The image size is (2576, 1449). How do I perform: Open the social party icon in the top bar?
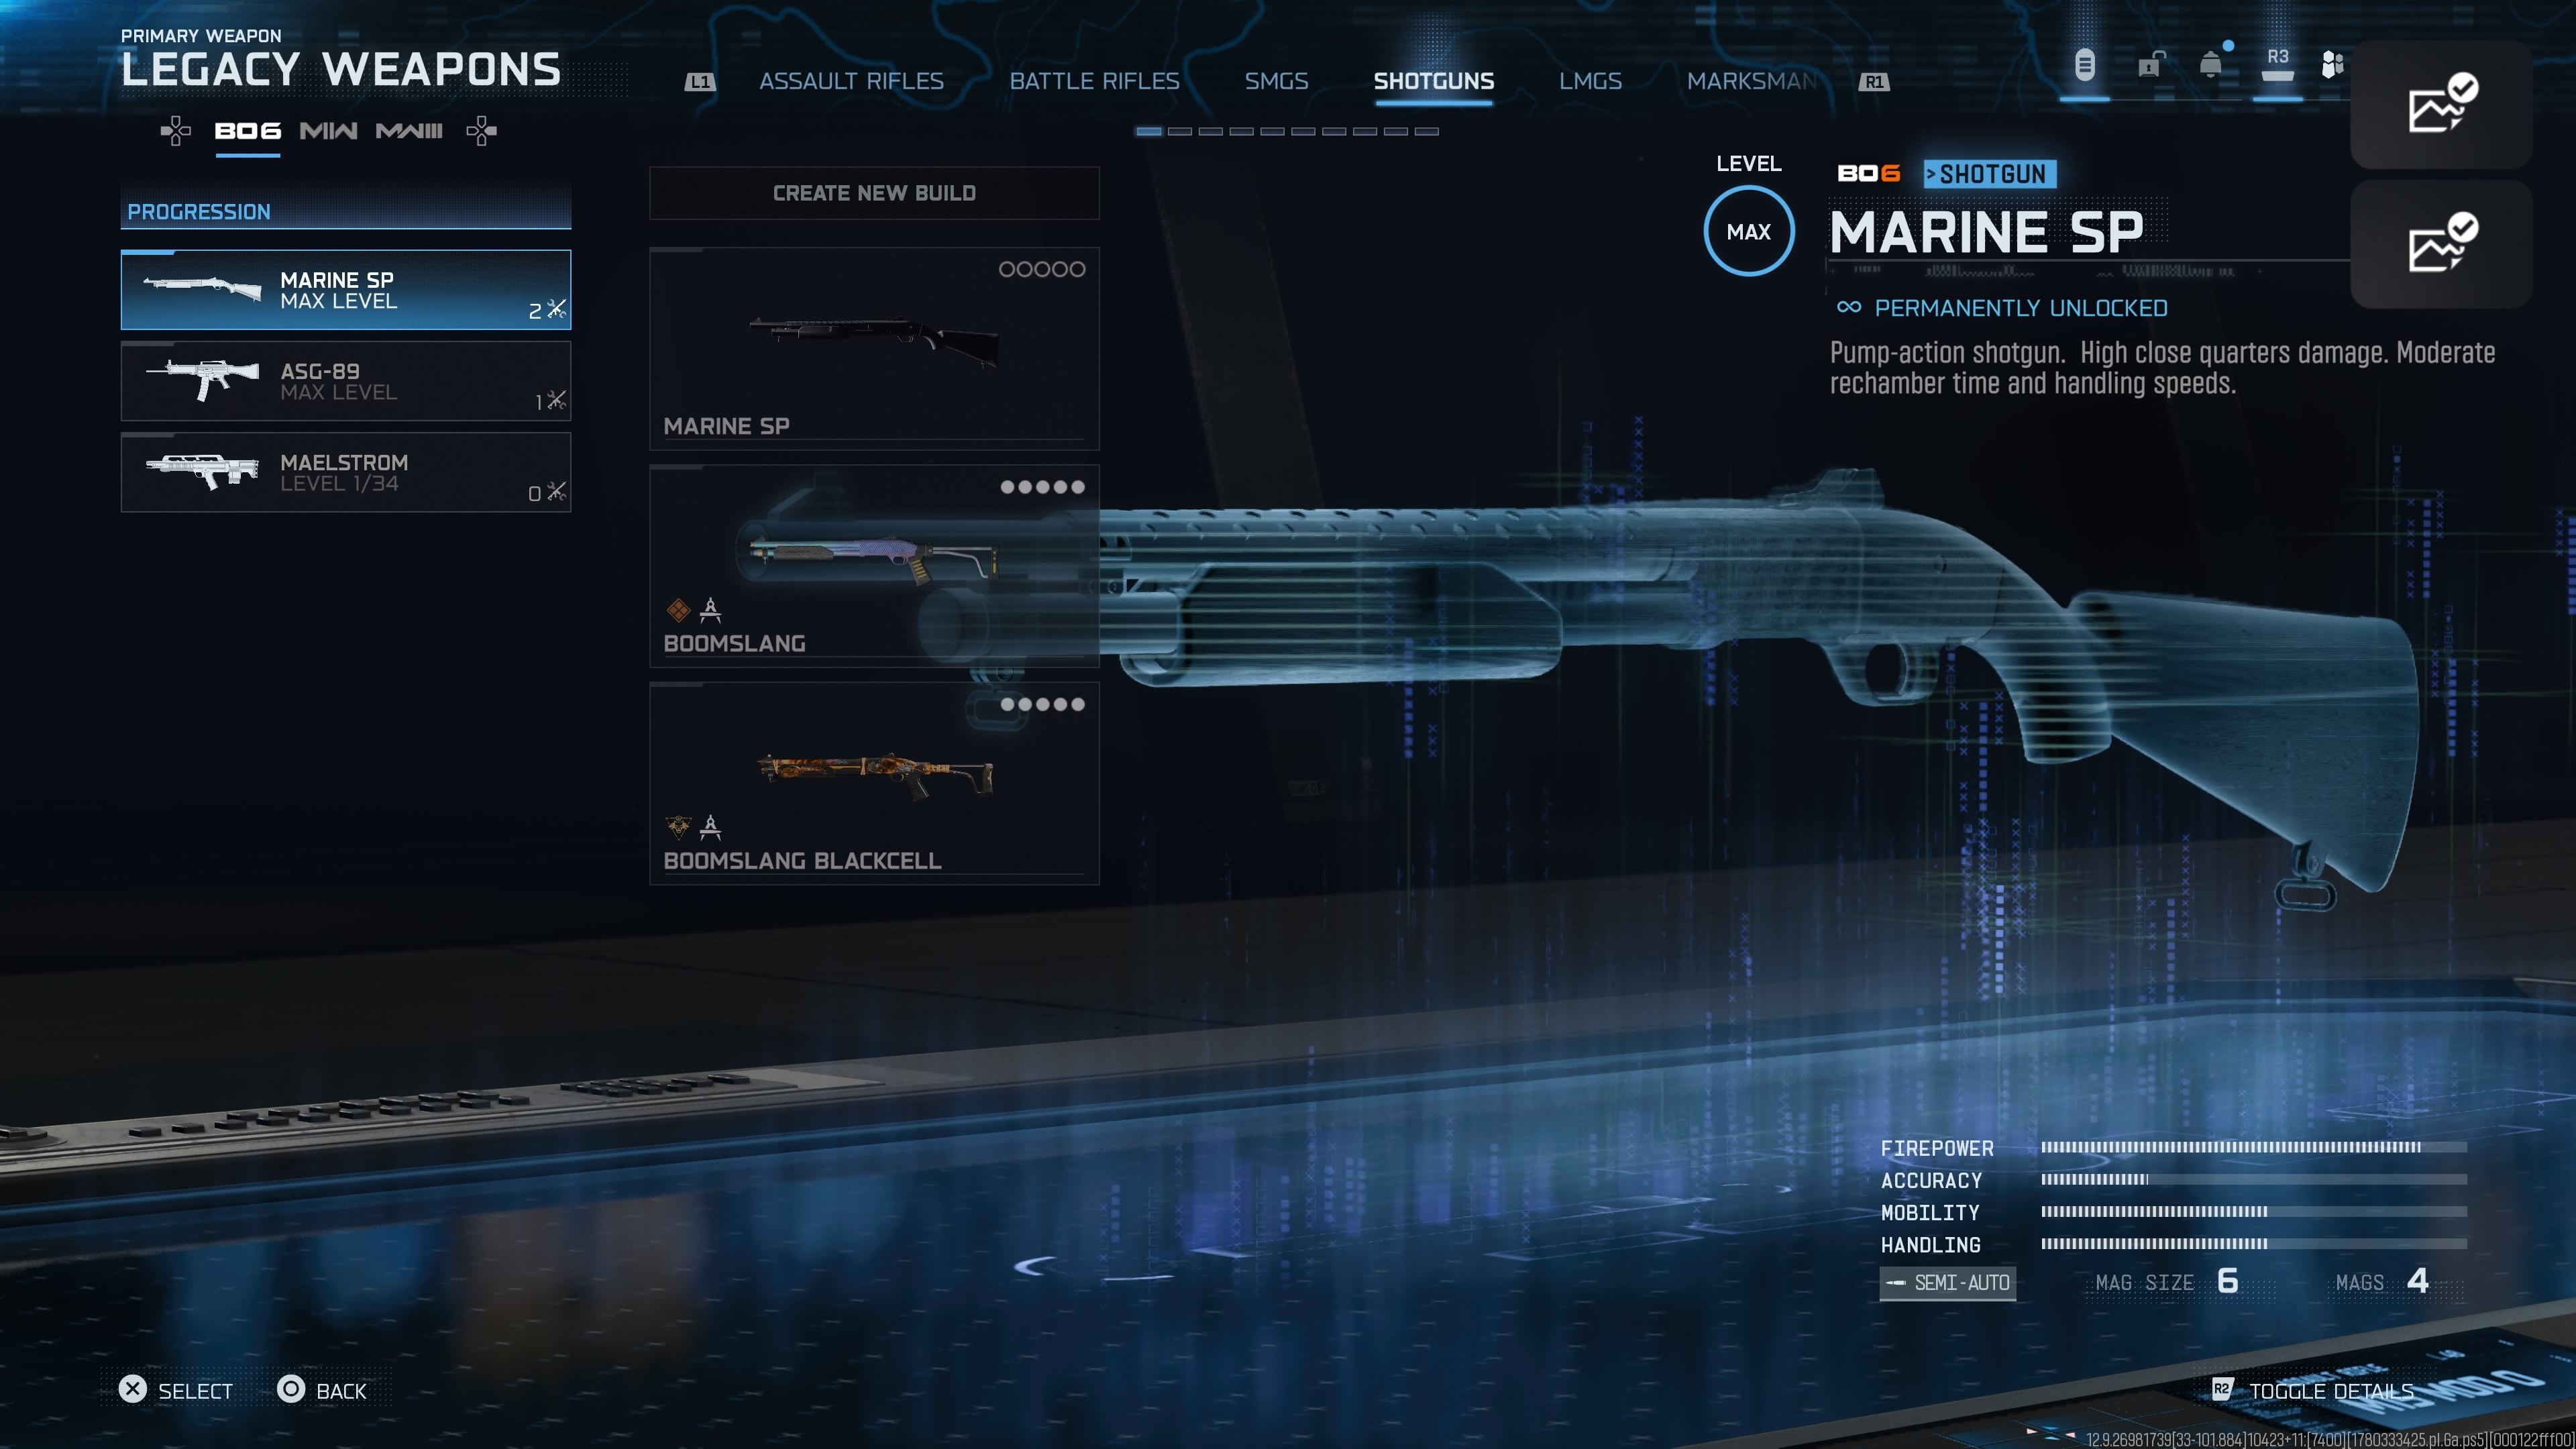click(2332, 65)
